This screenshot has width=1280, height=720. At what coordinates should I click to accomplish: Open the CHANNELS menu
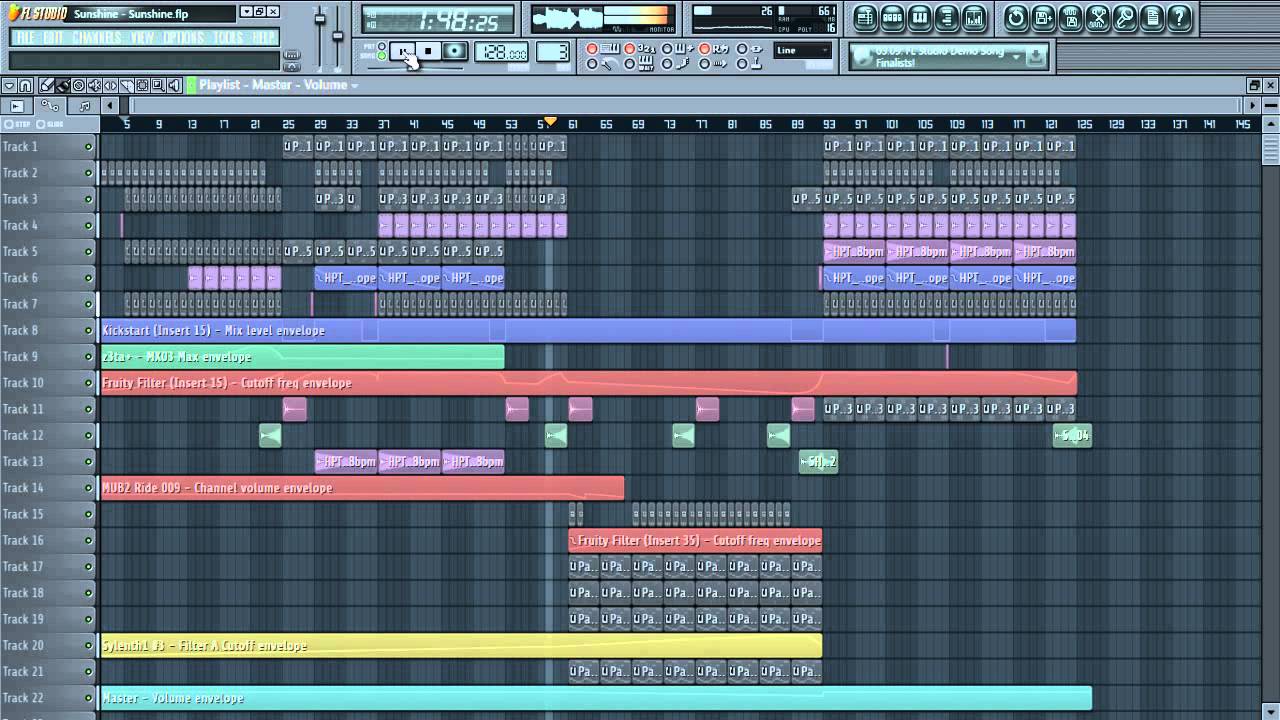click(x=98, y=37)
